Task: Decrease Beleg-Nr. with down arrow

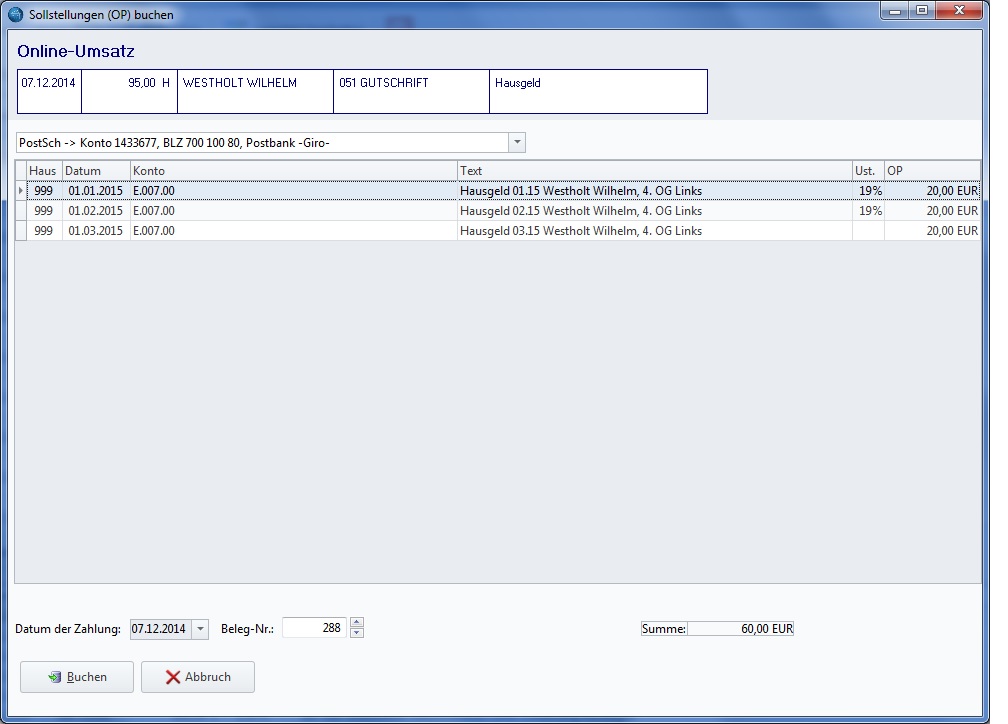Action: pyautogui.click(x=357, y=634)
